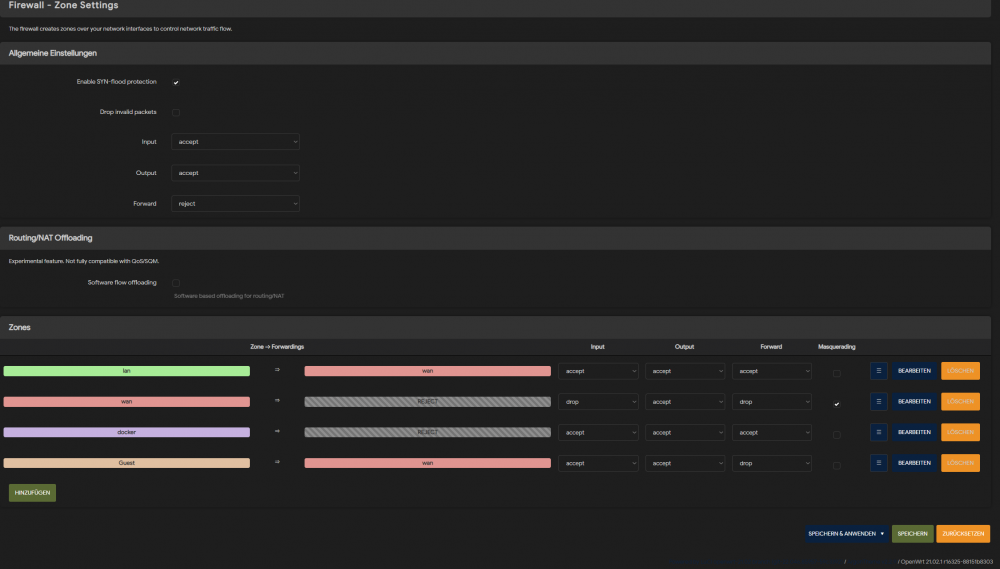Click the Zone ⇒ Forwardings column header
This screenshot has width=1000, height=569.
277,346
